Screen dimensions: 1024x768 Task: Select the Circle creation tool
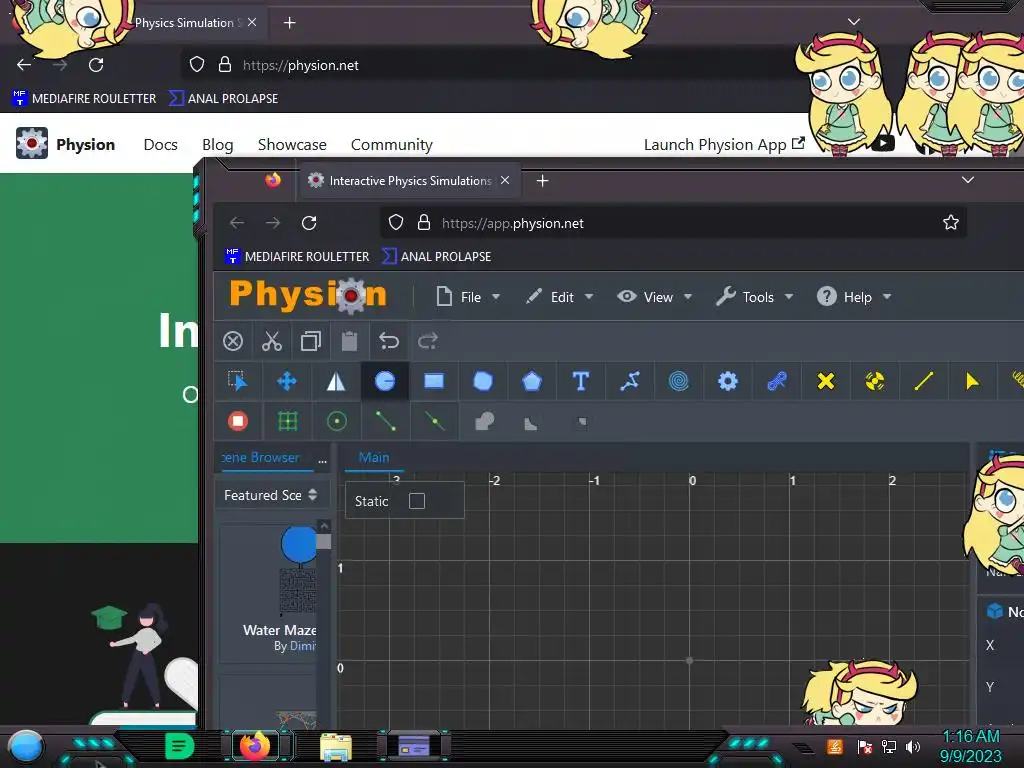click(385, 381)
